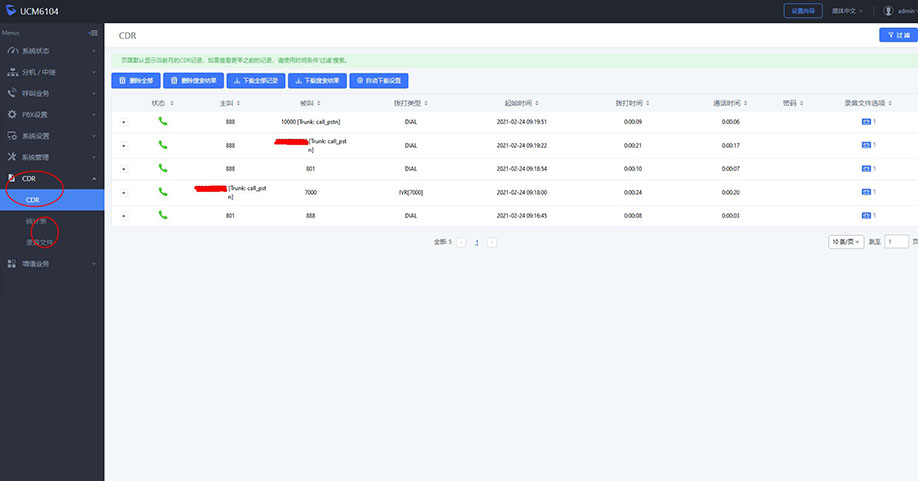The image size is (918, 481).
Task: Open the 自动下载设置 button
Action: pos(379,81)
